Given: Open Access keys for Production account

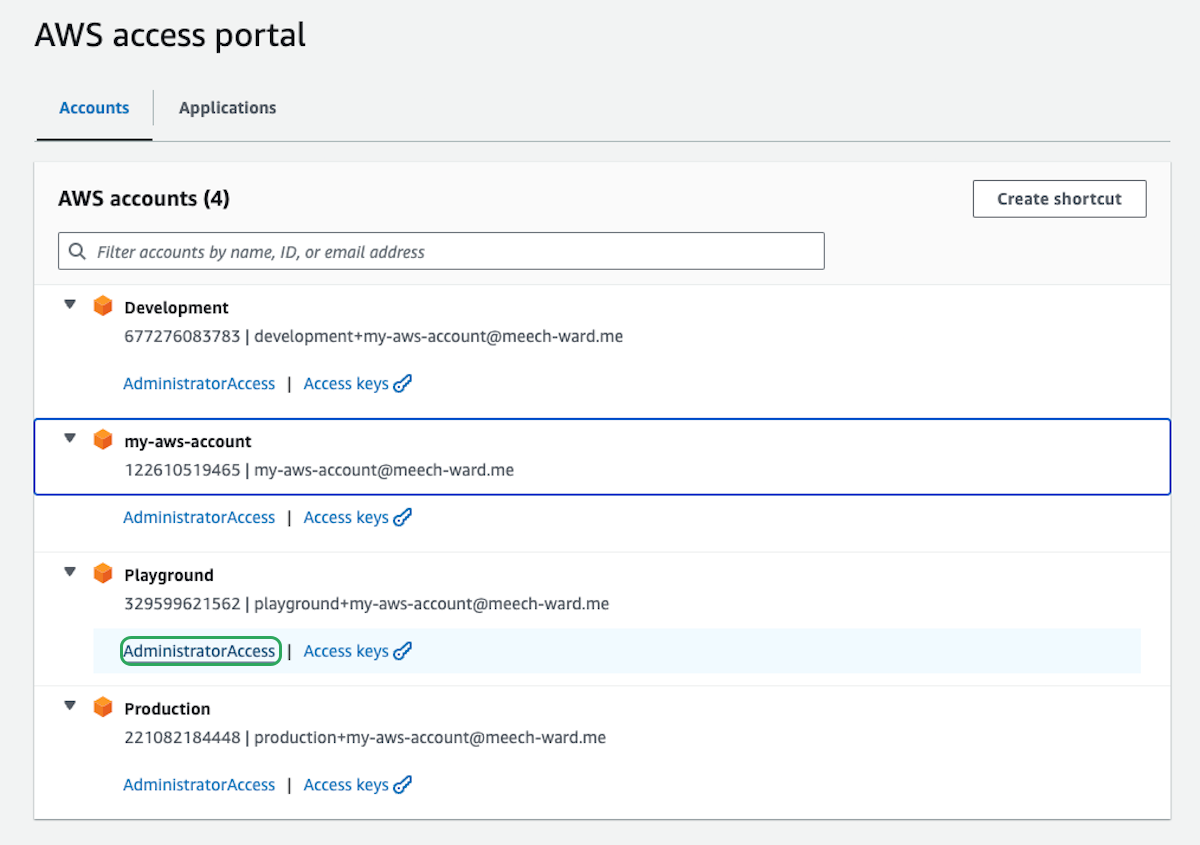Looking at the screenshot, I should [x=346, y=786].
